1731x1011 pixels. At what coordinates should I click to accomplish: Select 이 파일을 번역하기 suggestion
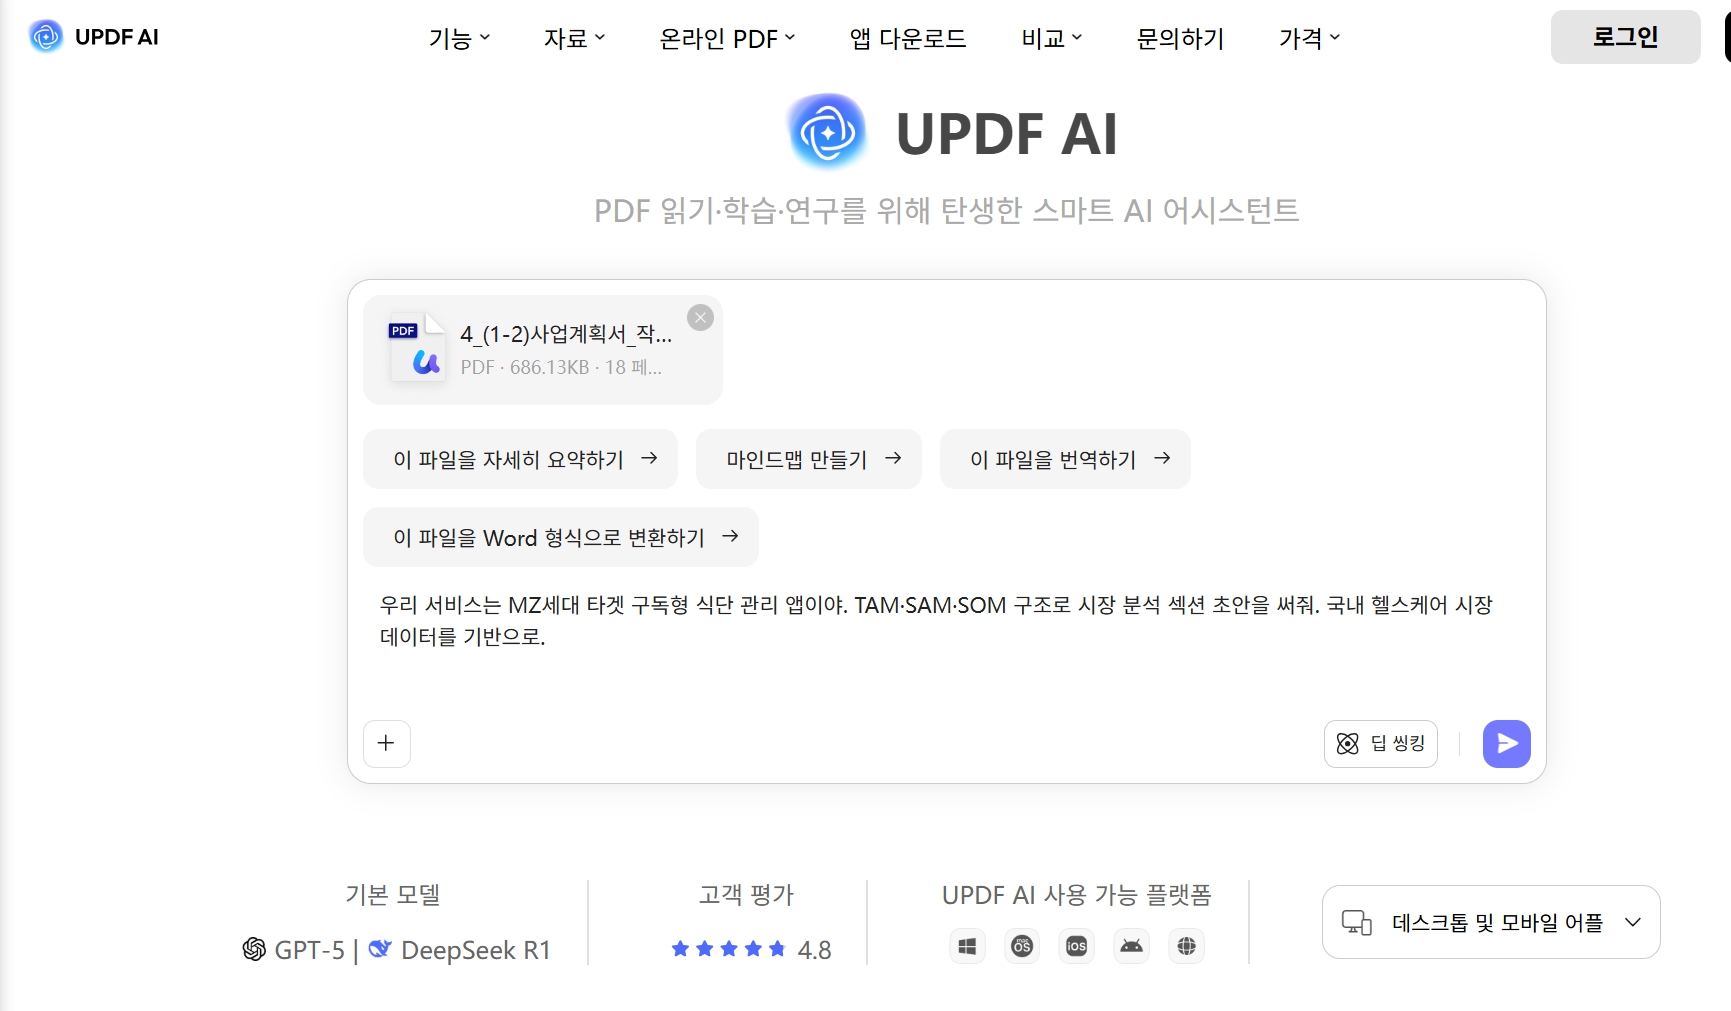click(1065, 459)
